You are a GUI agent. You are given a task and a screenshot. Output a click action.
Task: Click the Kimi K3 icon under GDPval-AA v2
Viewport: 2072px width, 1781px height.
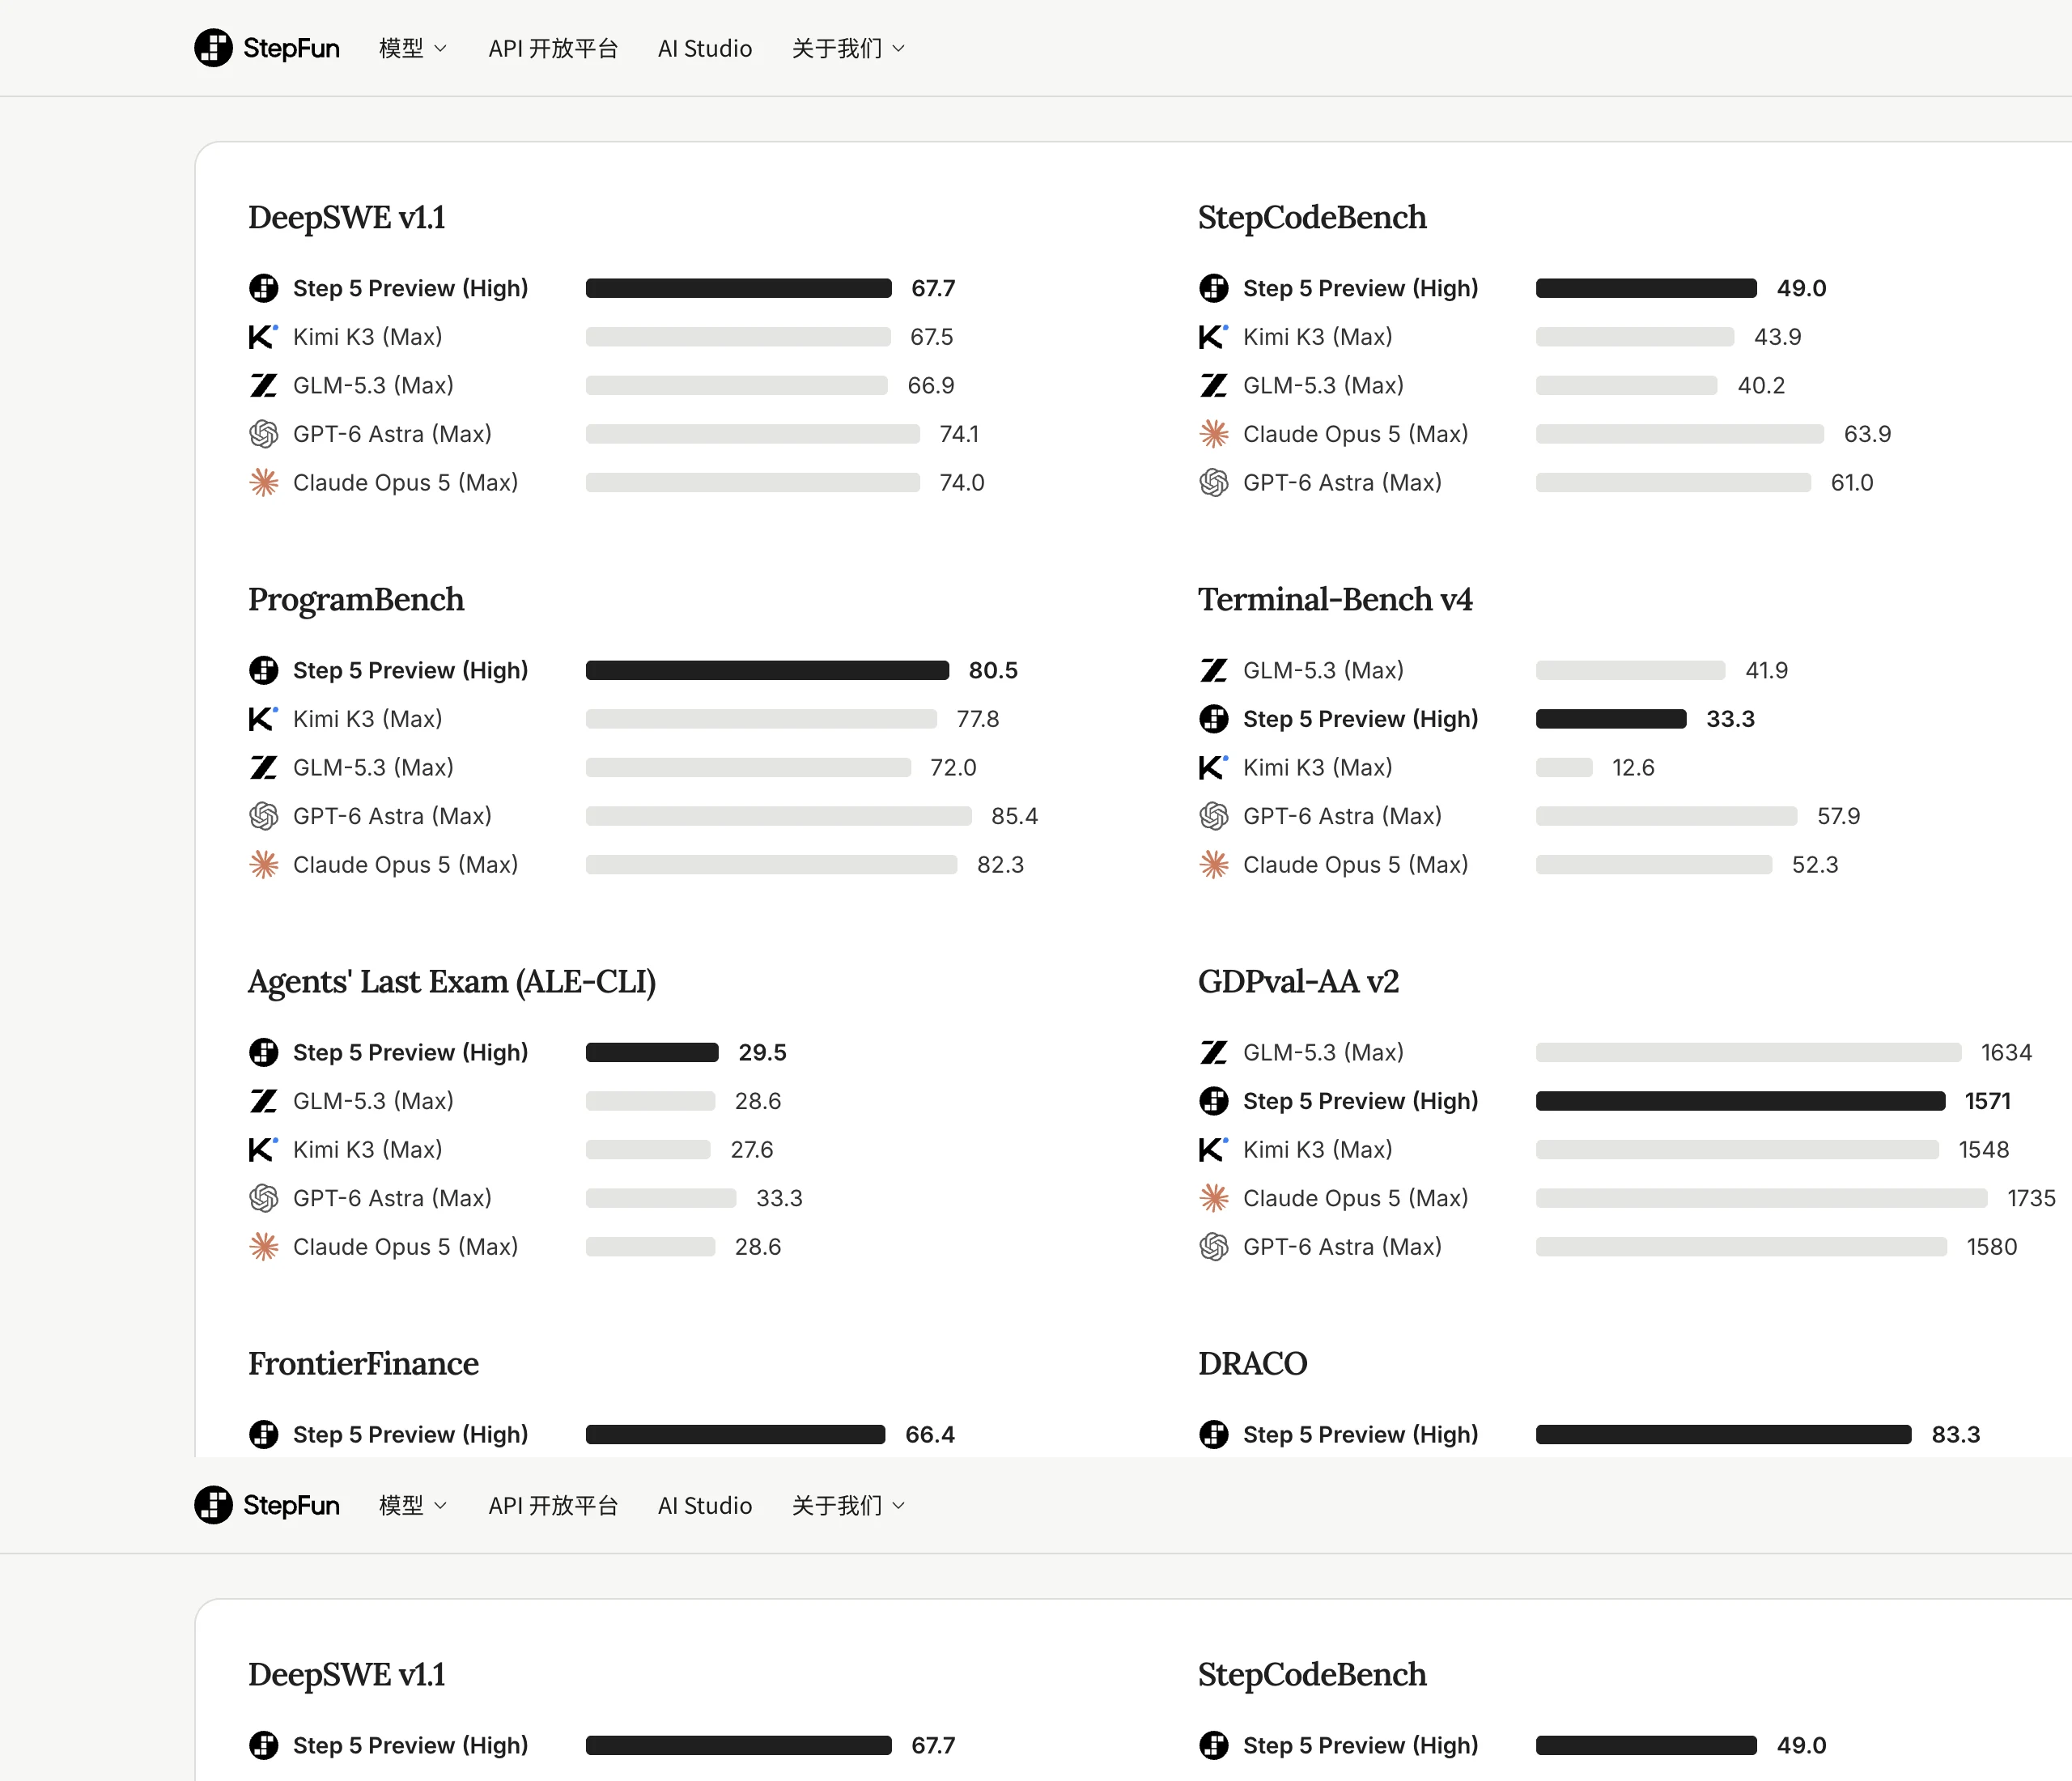click(1213, 1149)
